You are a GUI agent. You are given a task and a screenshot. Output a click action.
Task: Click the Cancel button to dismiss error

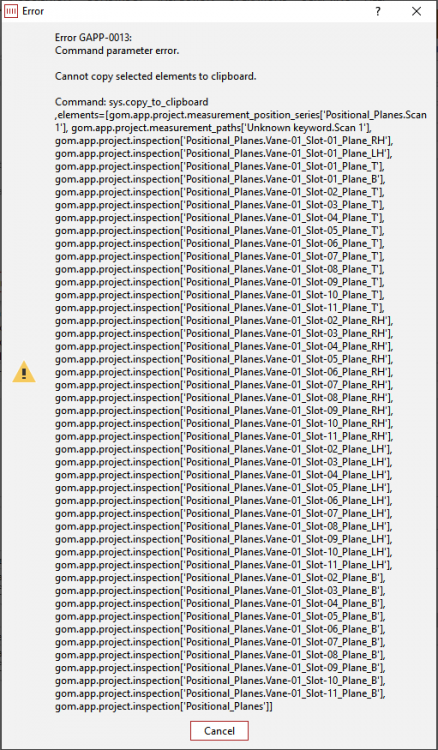tap(219, 731)
